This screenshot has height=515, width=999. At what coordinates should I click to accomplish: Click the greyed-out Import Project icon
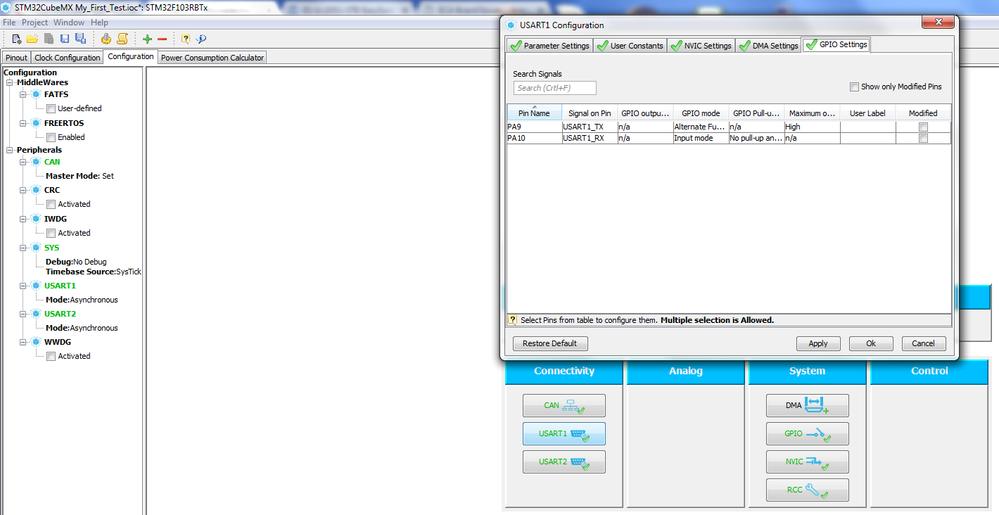48,38
